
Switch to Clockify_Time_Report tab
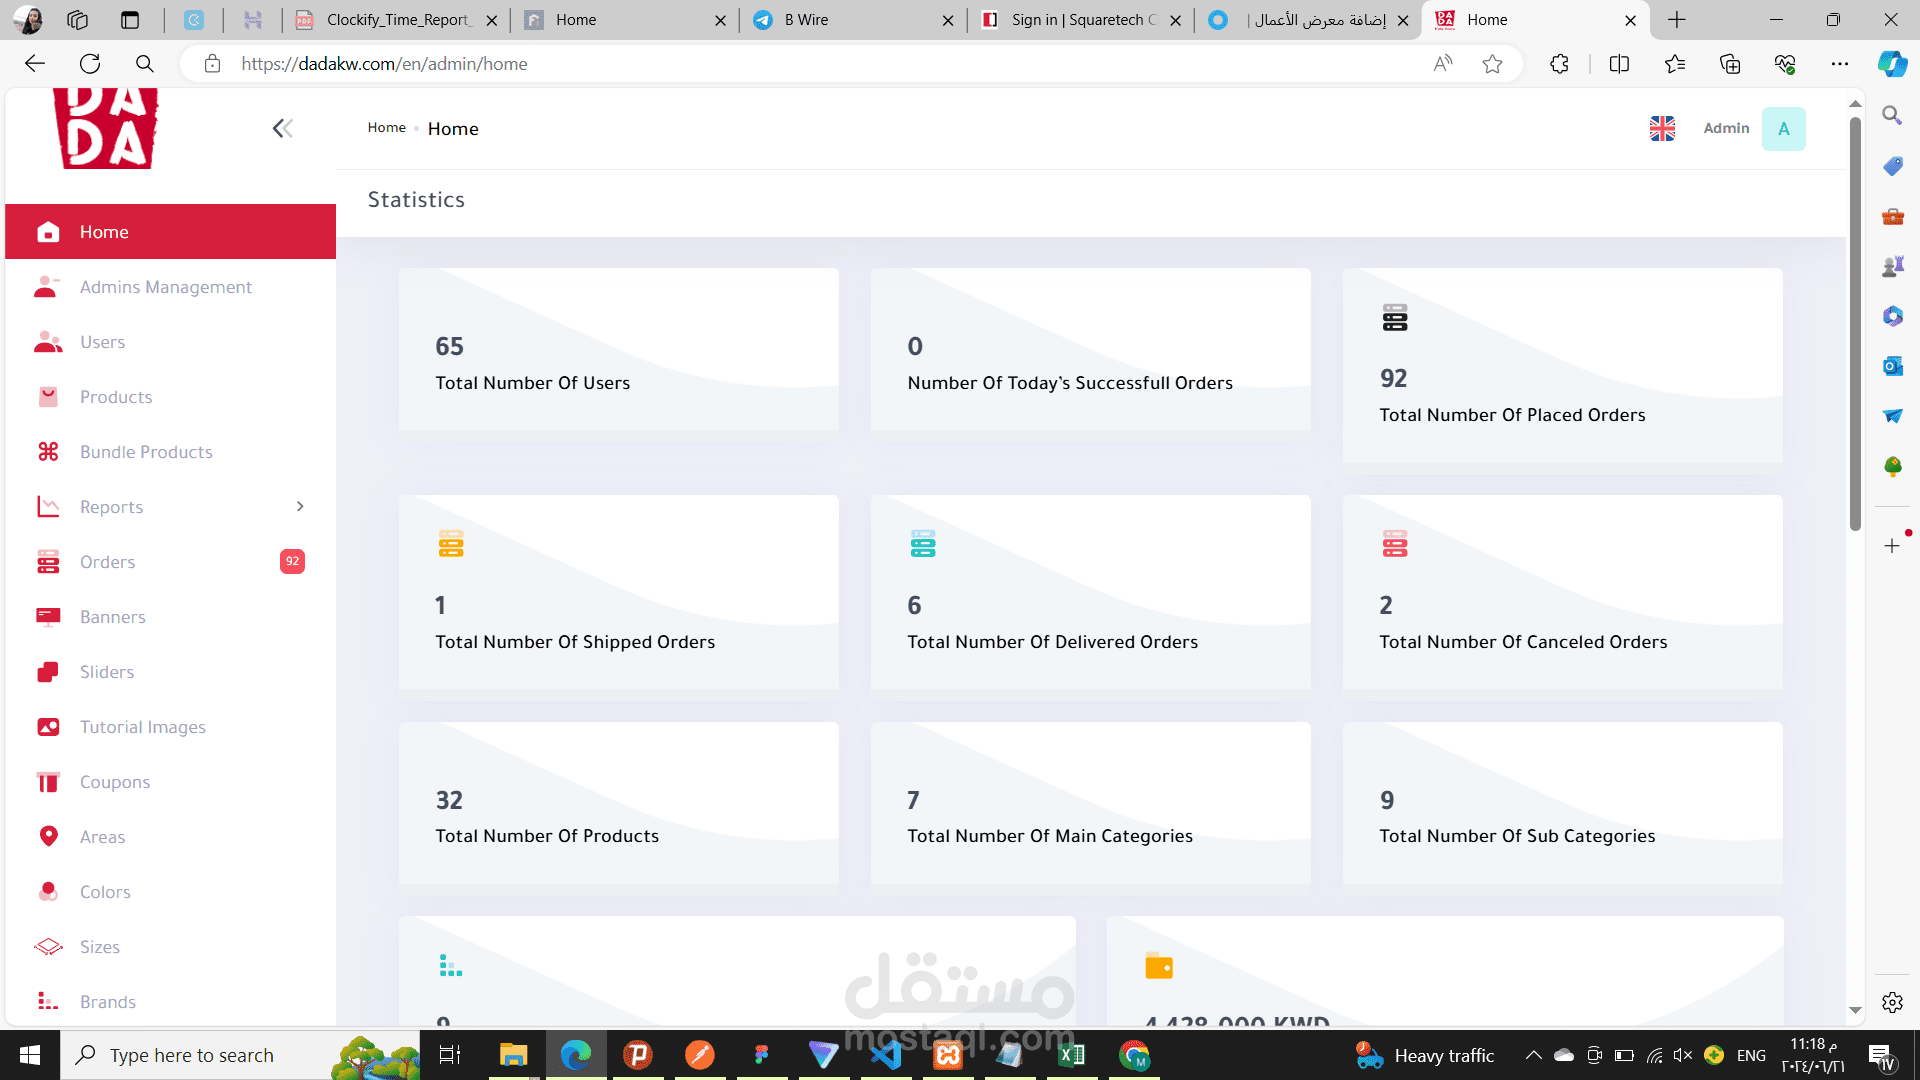[396, 20]
